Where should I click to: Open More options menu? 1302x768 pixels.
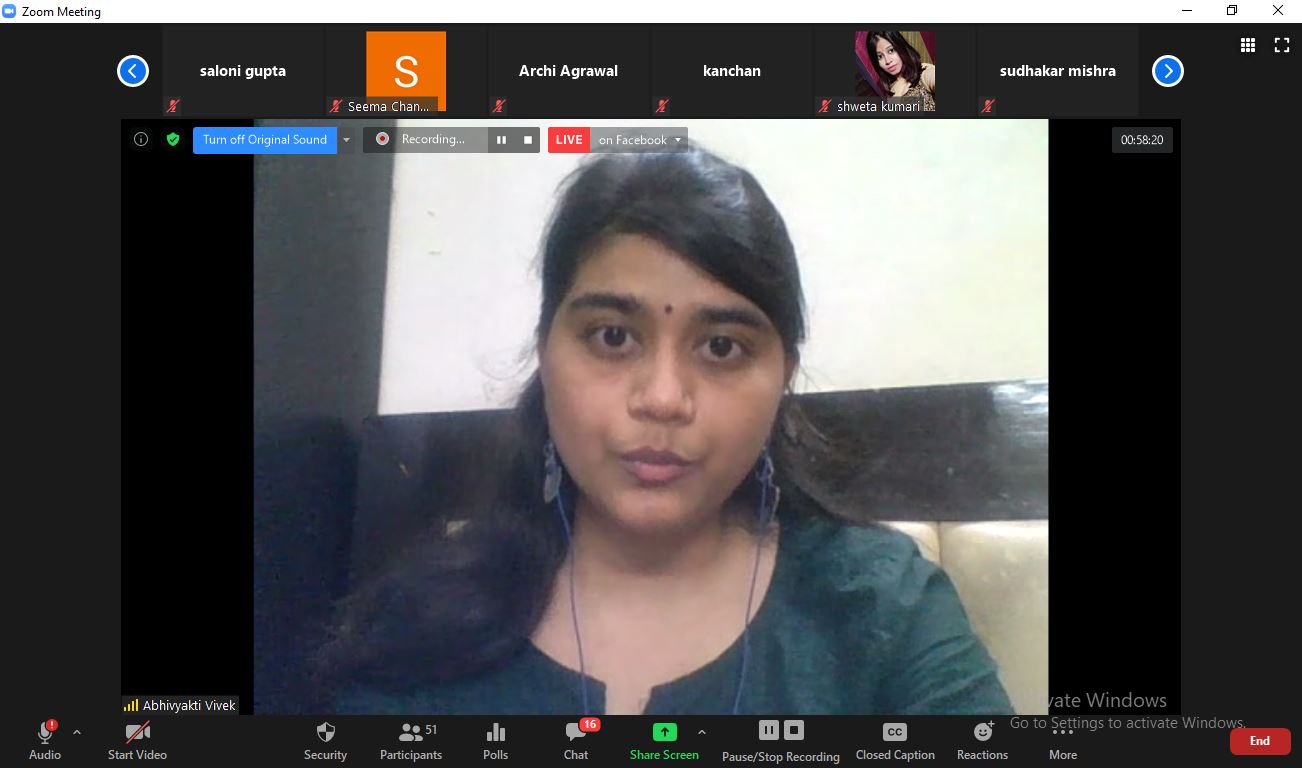(1063, 741)
